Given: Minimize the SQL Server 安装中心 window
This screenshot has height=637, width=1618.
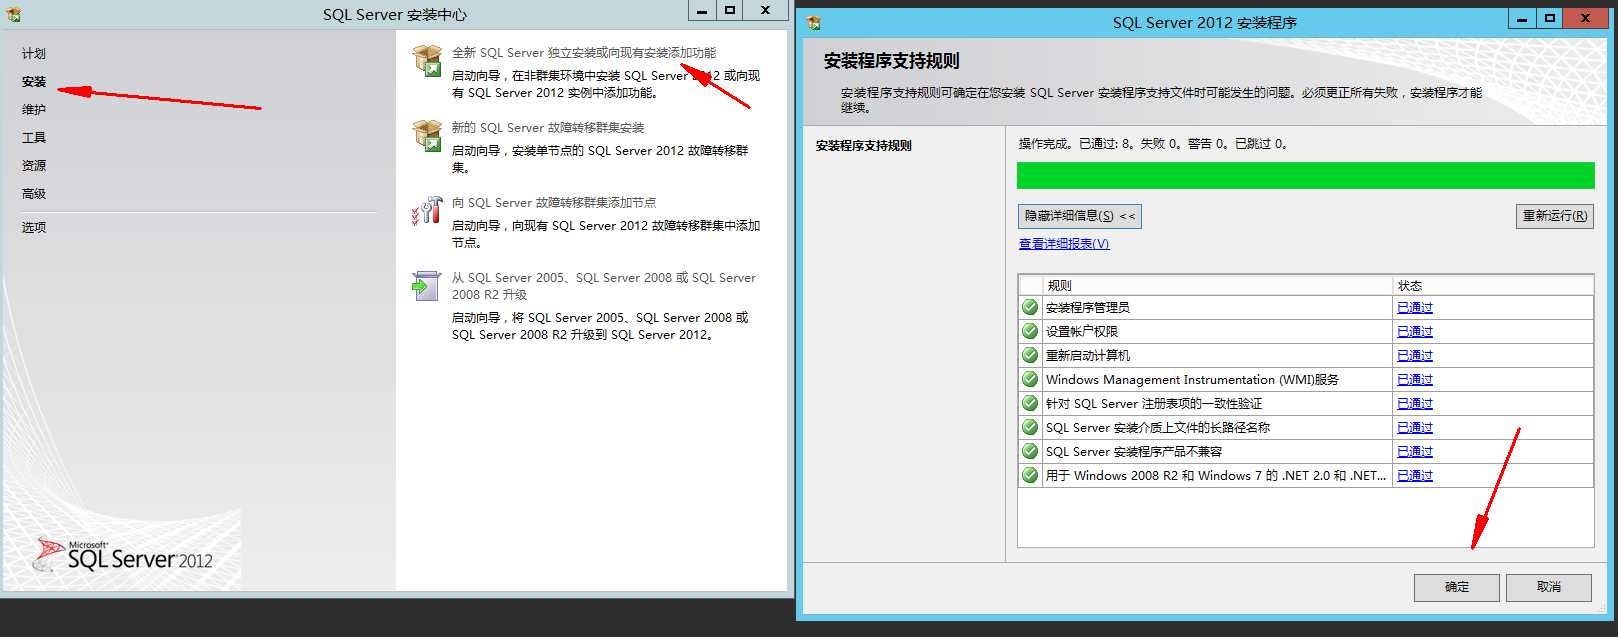Looking at the screenshot, I should click(702, 10).
